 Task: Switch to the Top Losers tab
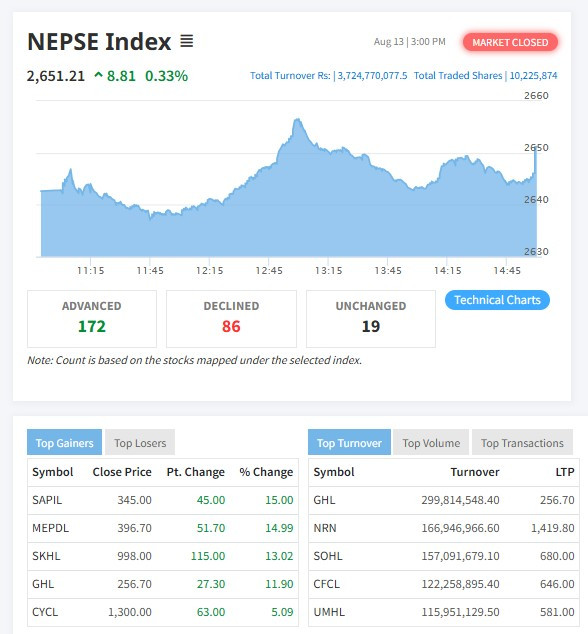[x=140, y=443]
